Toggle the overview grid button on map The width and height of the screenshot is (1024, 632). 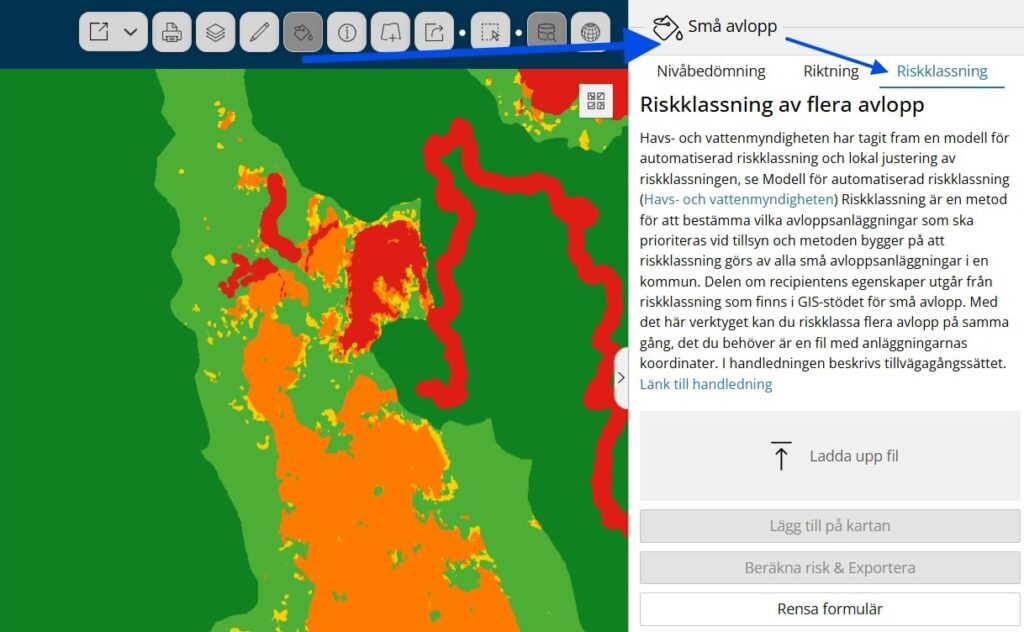click(x=596, y=100)
